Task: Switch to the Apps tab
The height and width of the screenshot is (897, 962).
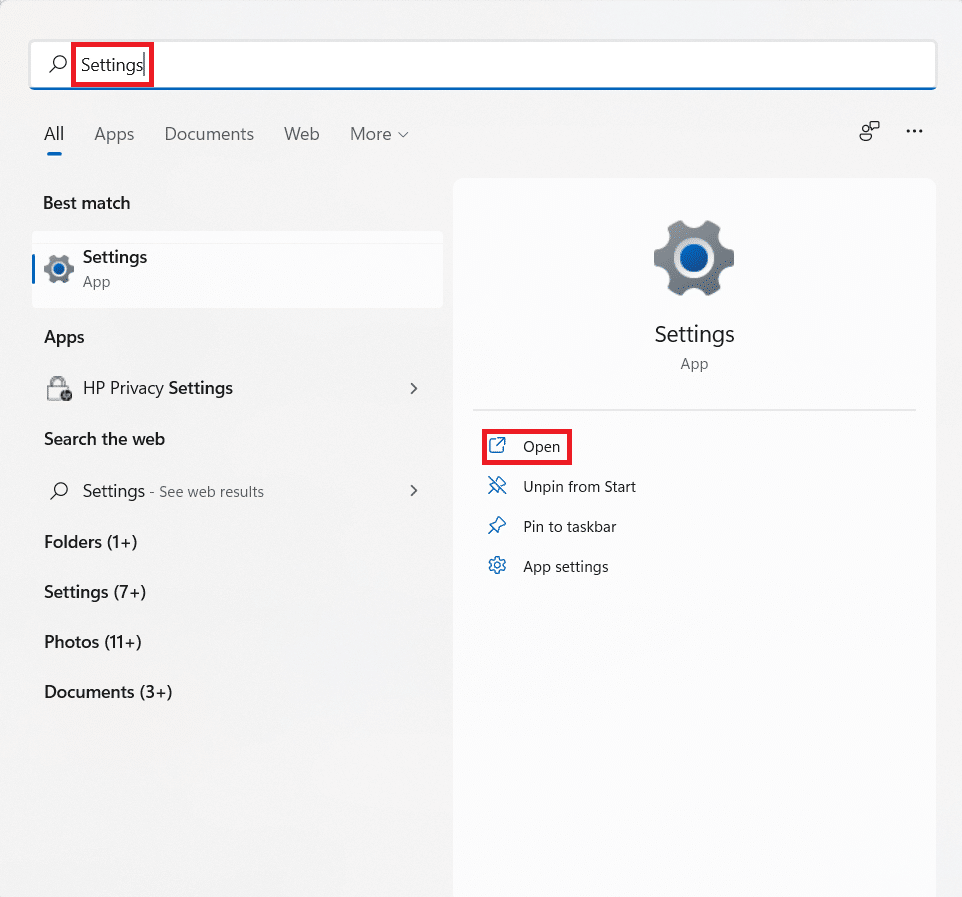Action: point(113,133)
